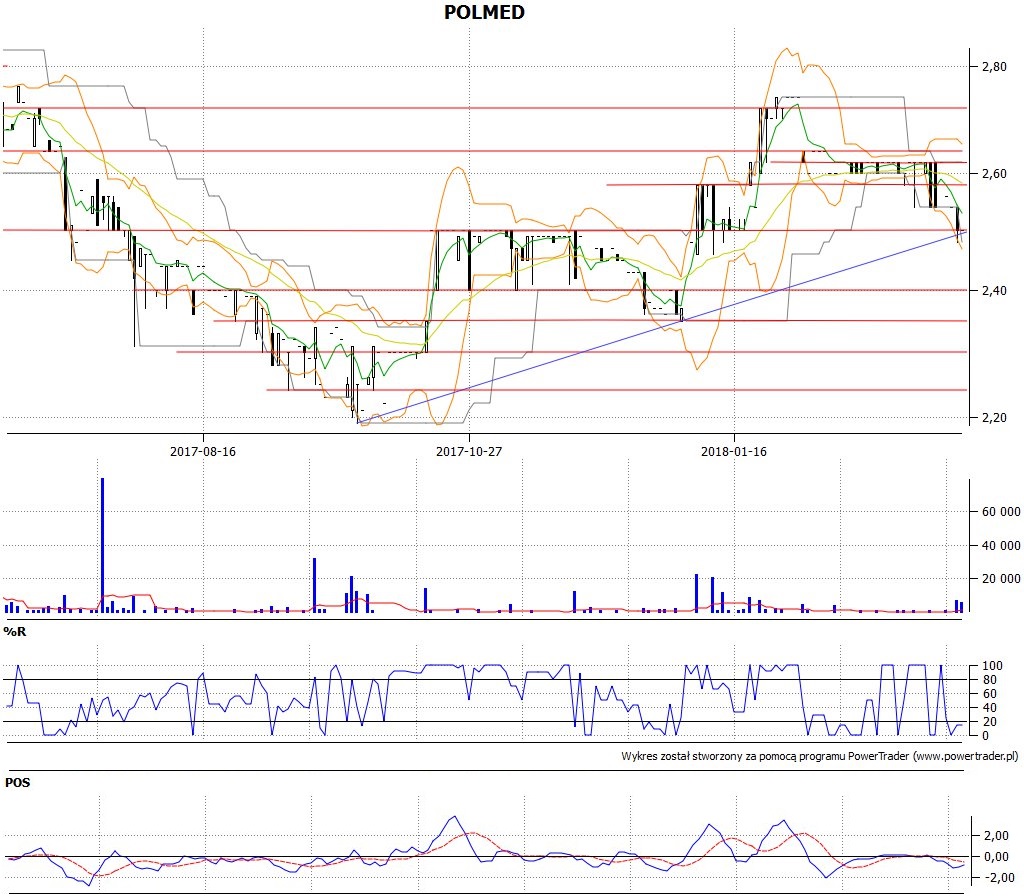Click the 20 level on %R axis
This screenshot has width=1024, height=896.
tap(989, 722)
